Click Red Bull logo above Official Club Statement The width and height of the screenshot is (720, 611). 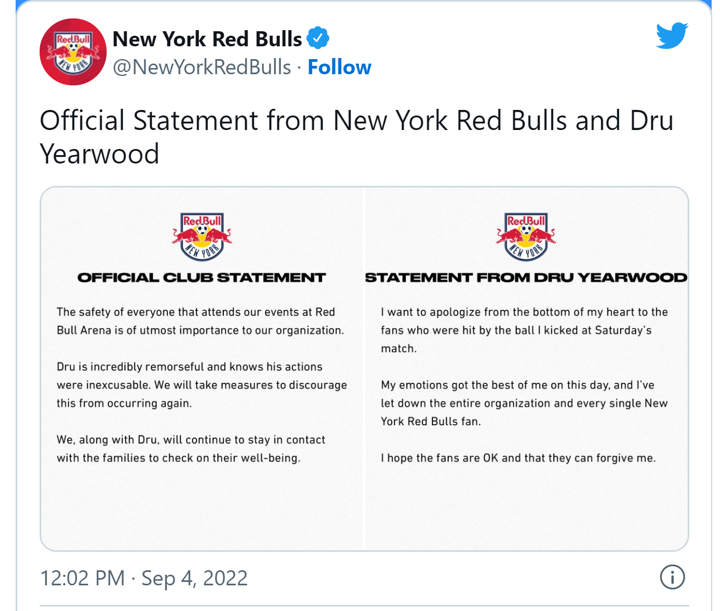click(202, 236)
